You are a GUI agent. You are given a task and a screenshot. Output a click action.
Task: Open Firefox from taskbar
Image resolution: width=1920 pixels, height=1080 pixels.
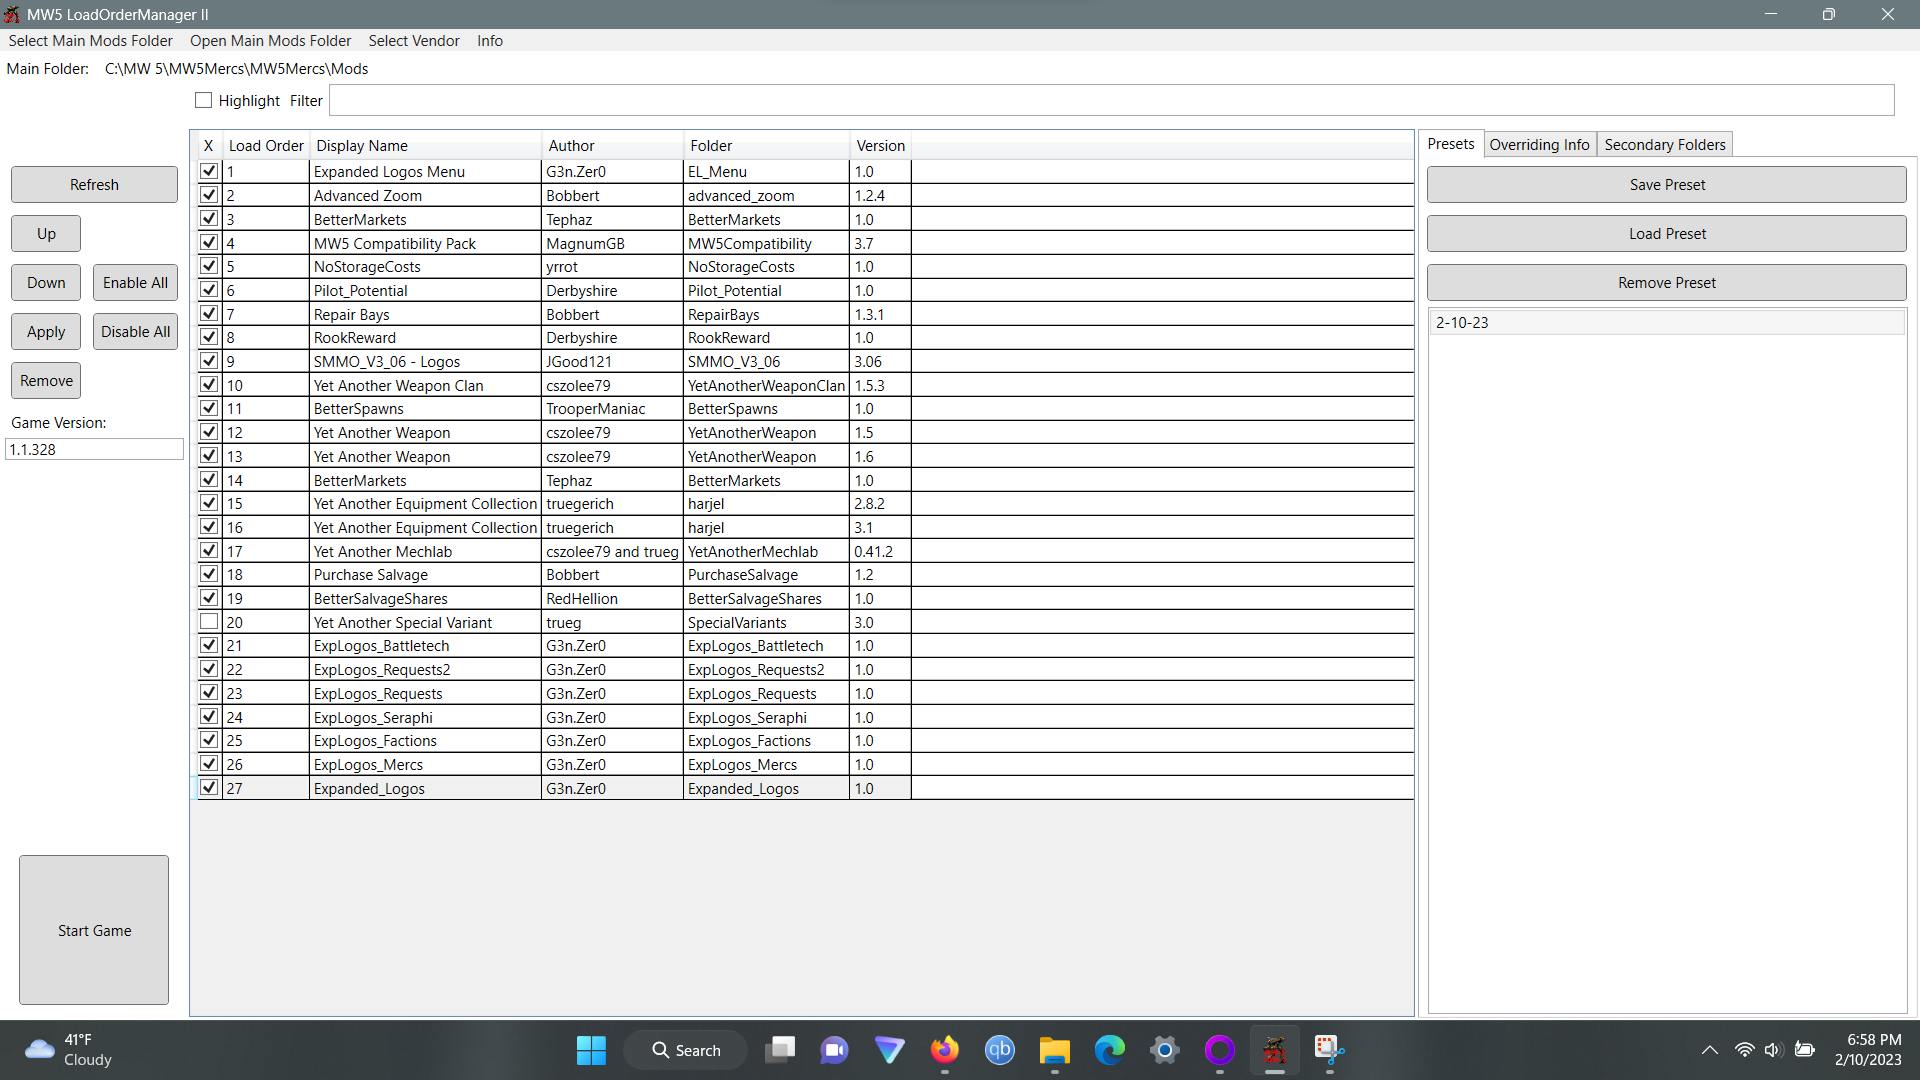coord(944,1050)
